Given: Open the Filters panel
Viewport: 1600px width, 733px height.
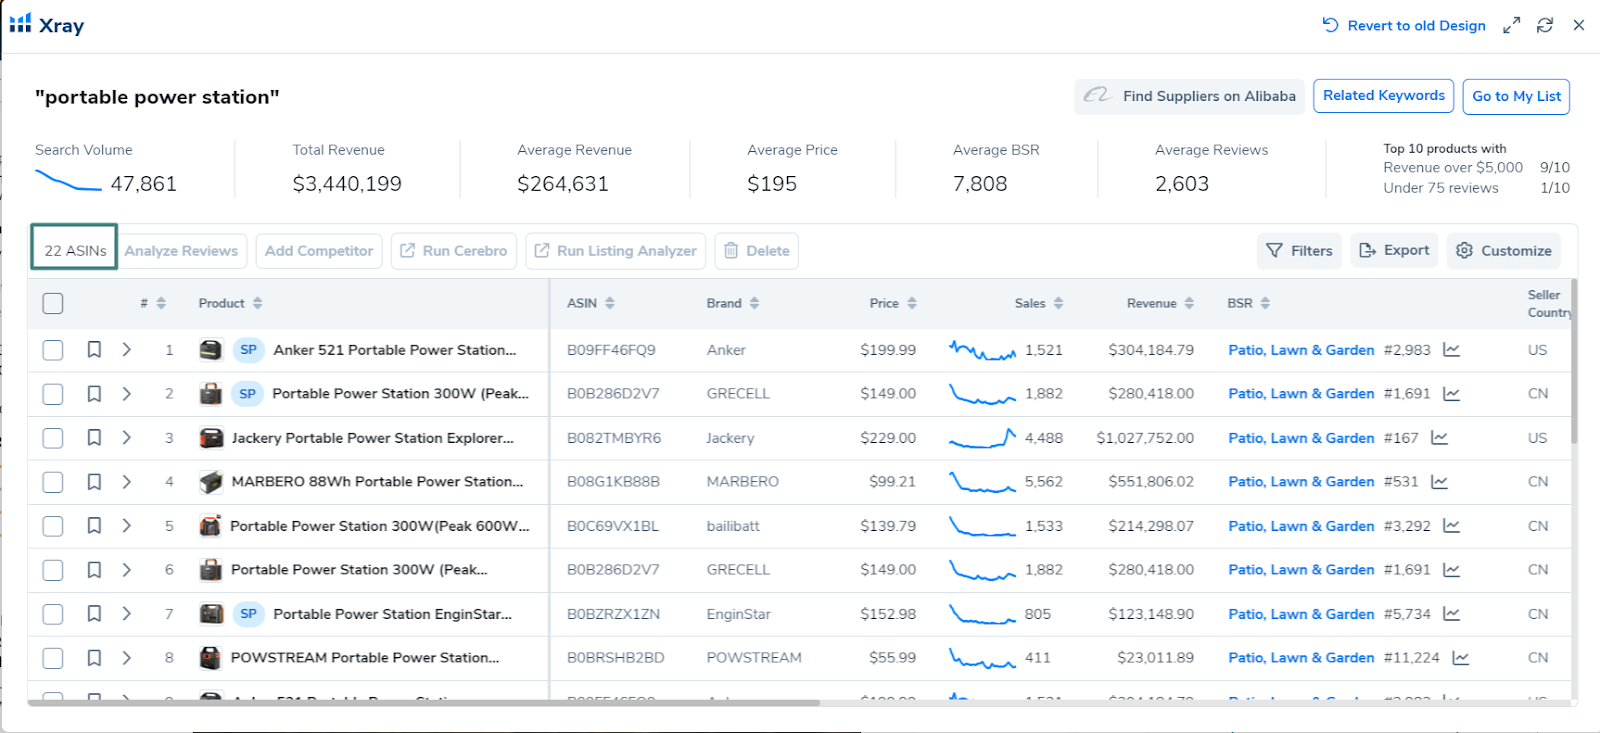Looking at the screenshot, I should coord(1299,251).
